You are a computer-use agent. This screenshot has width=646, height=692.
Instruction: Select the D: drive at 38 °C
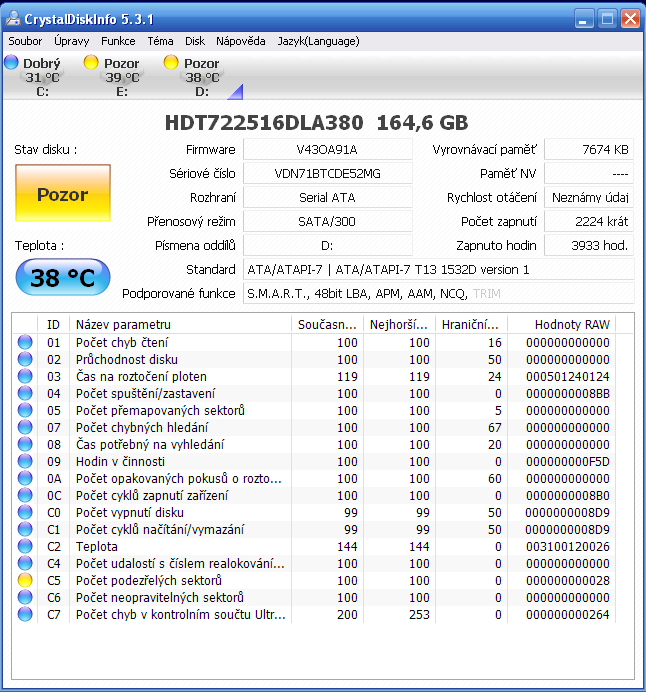(x=193, y=76)
